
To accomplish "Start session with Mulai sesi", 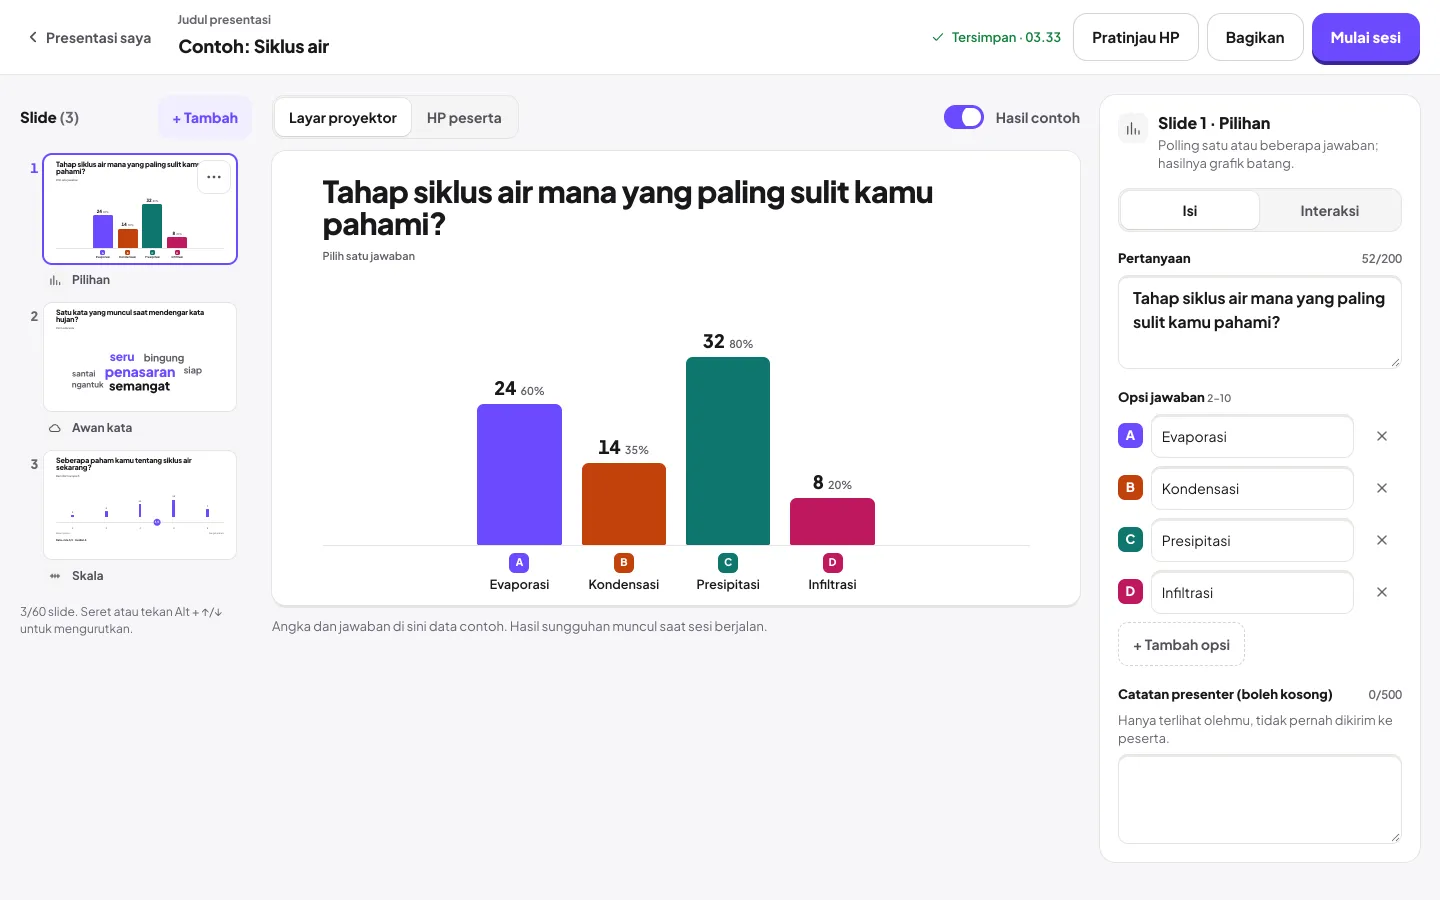I will (x=1366, y=38).
